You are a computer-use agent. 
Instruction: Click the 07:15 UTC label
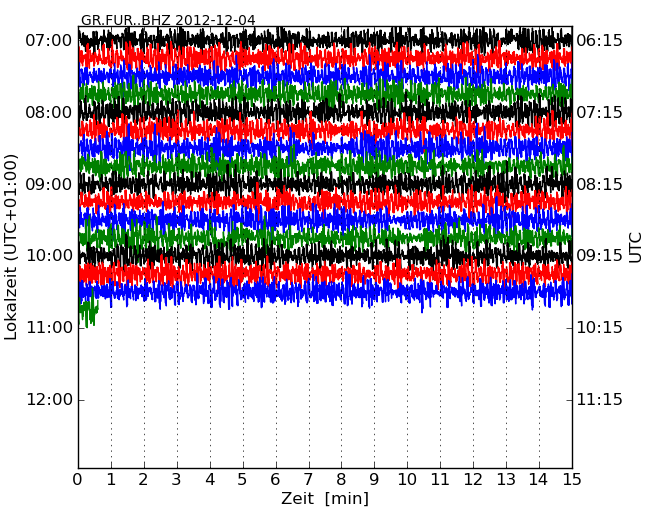pyautogui.click(x=599, y=112)
